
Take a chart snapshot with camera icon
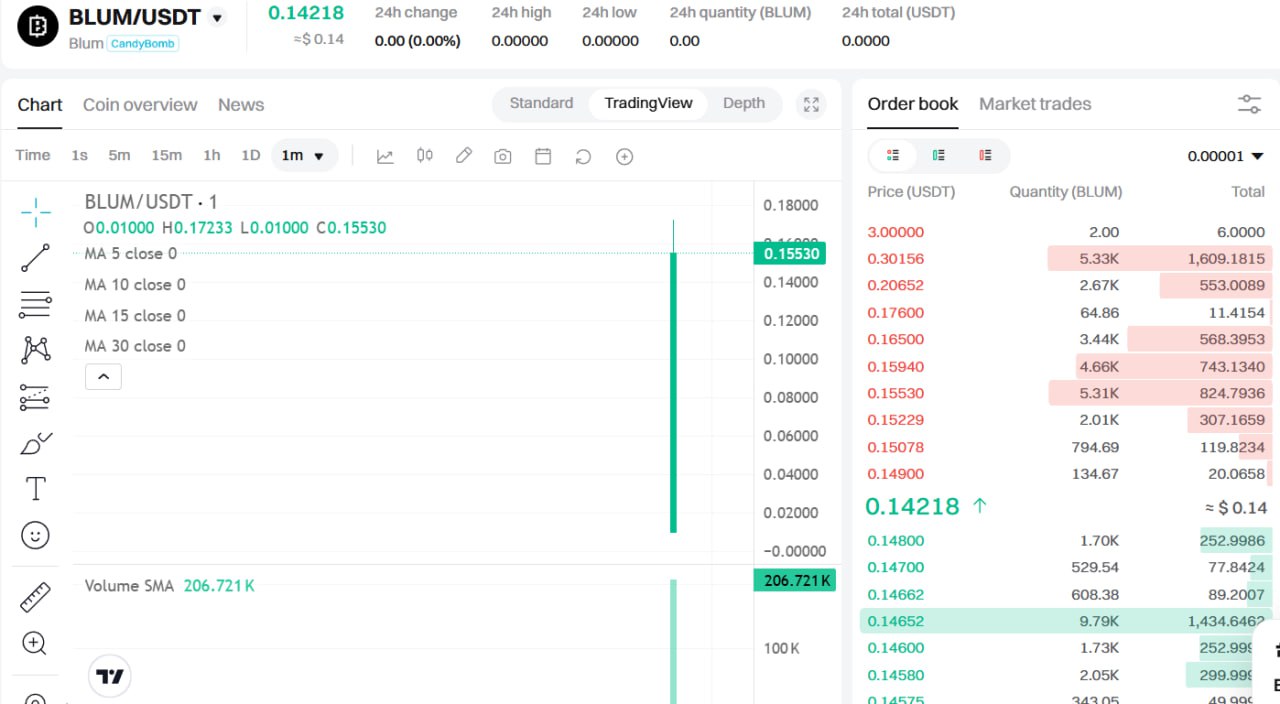click(x=503, y=157)
